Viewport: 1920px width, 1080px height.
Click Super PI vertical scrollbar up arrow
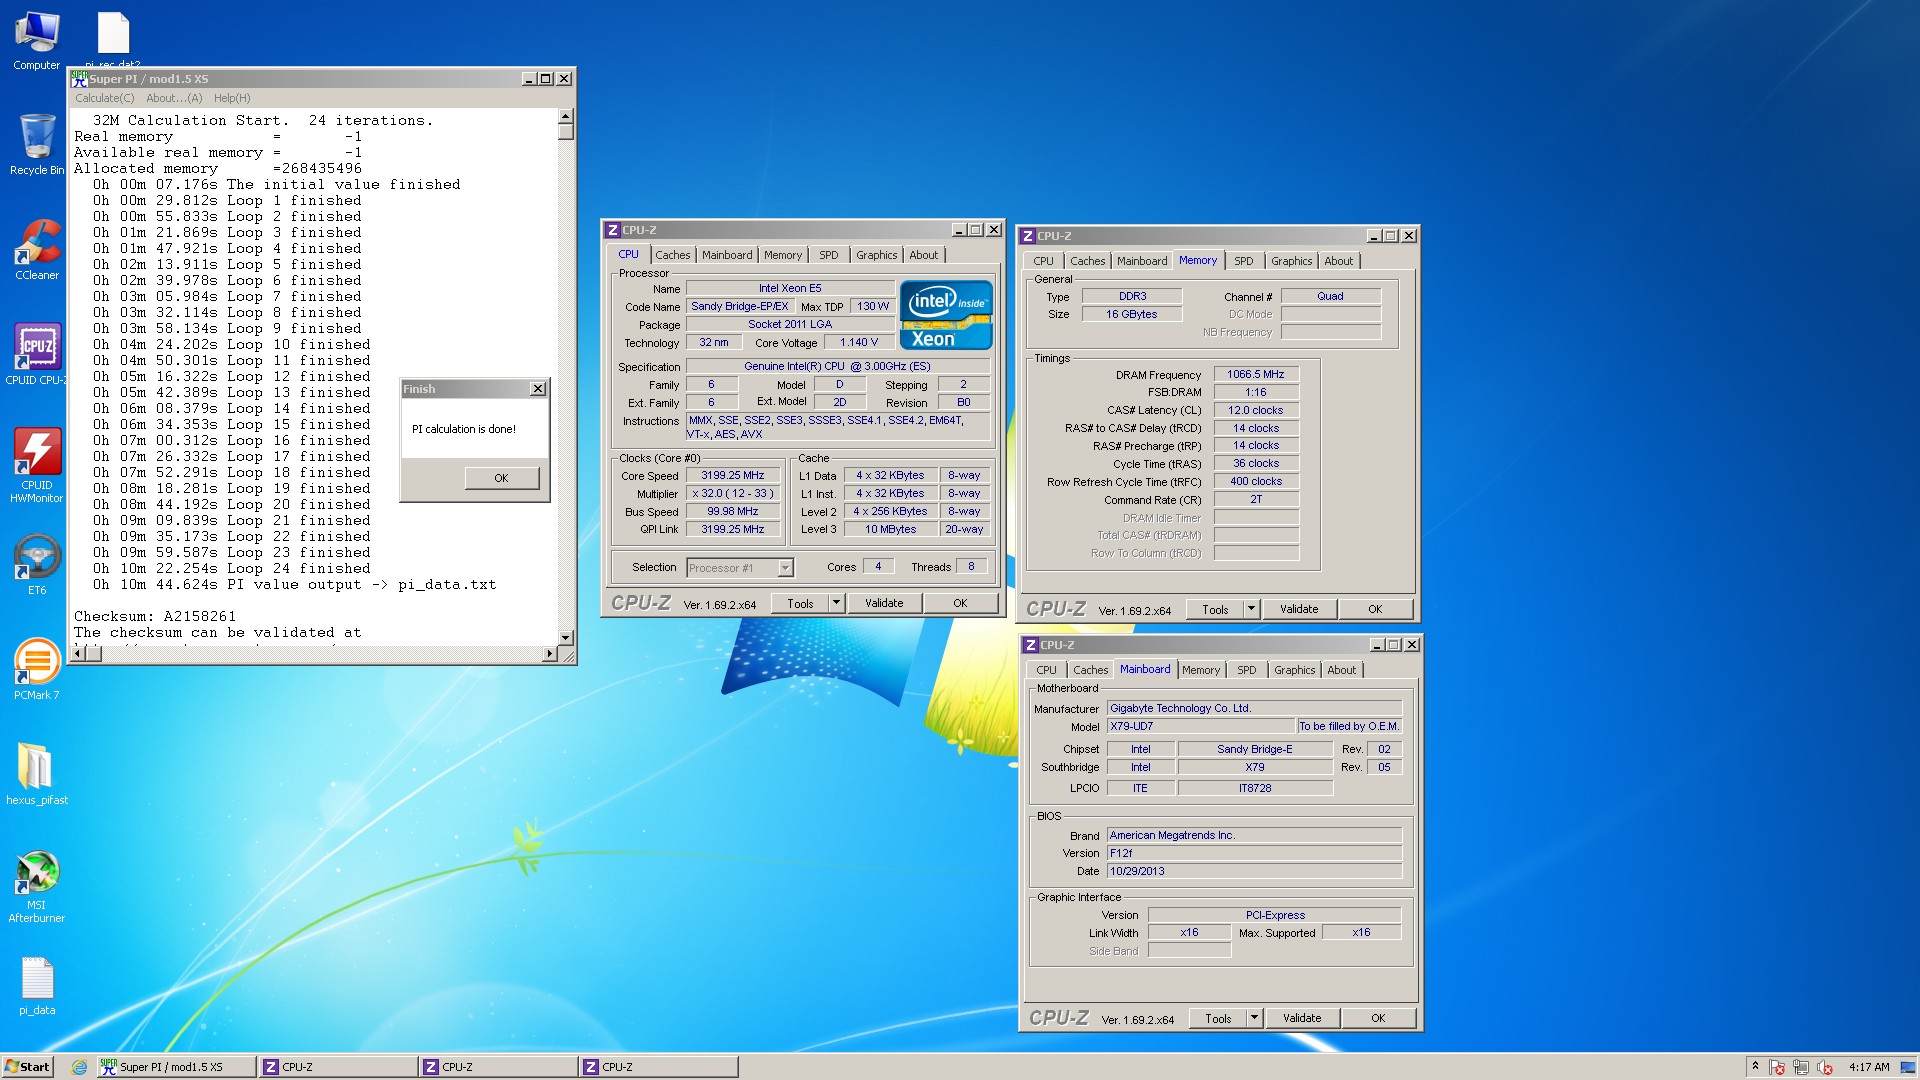[x=566, y=116]
